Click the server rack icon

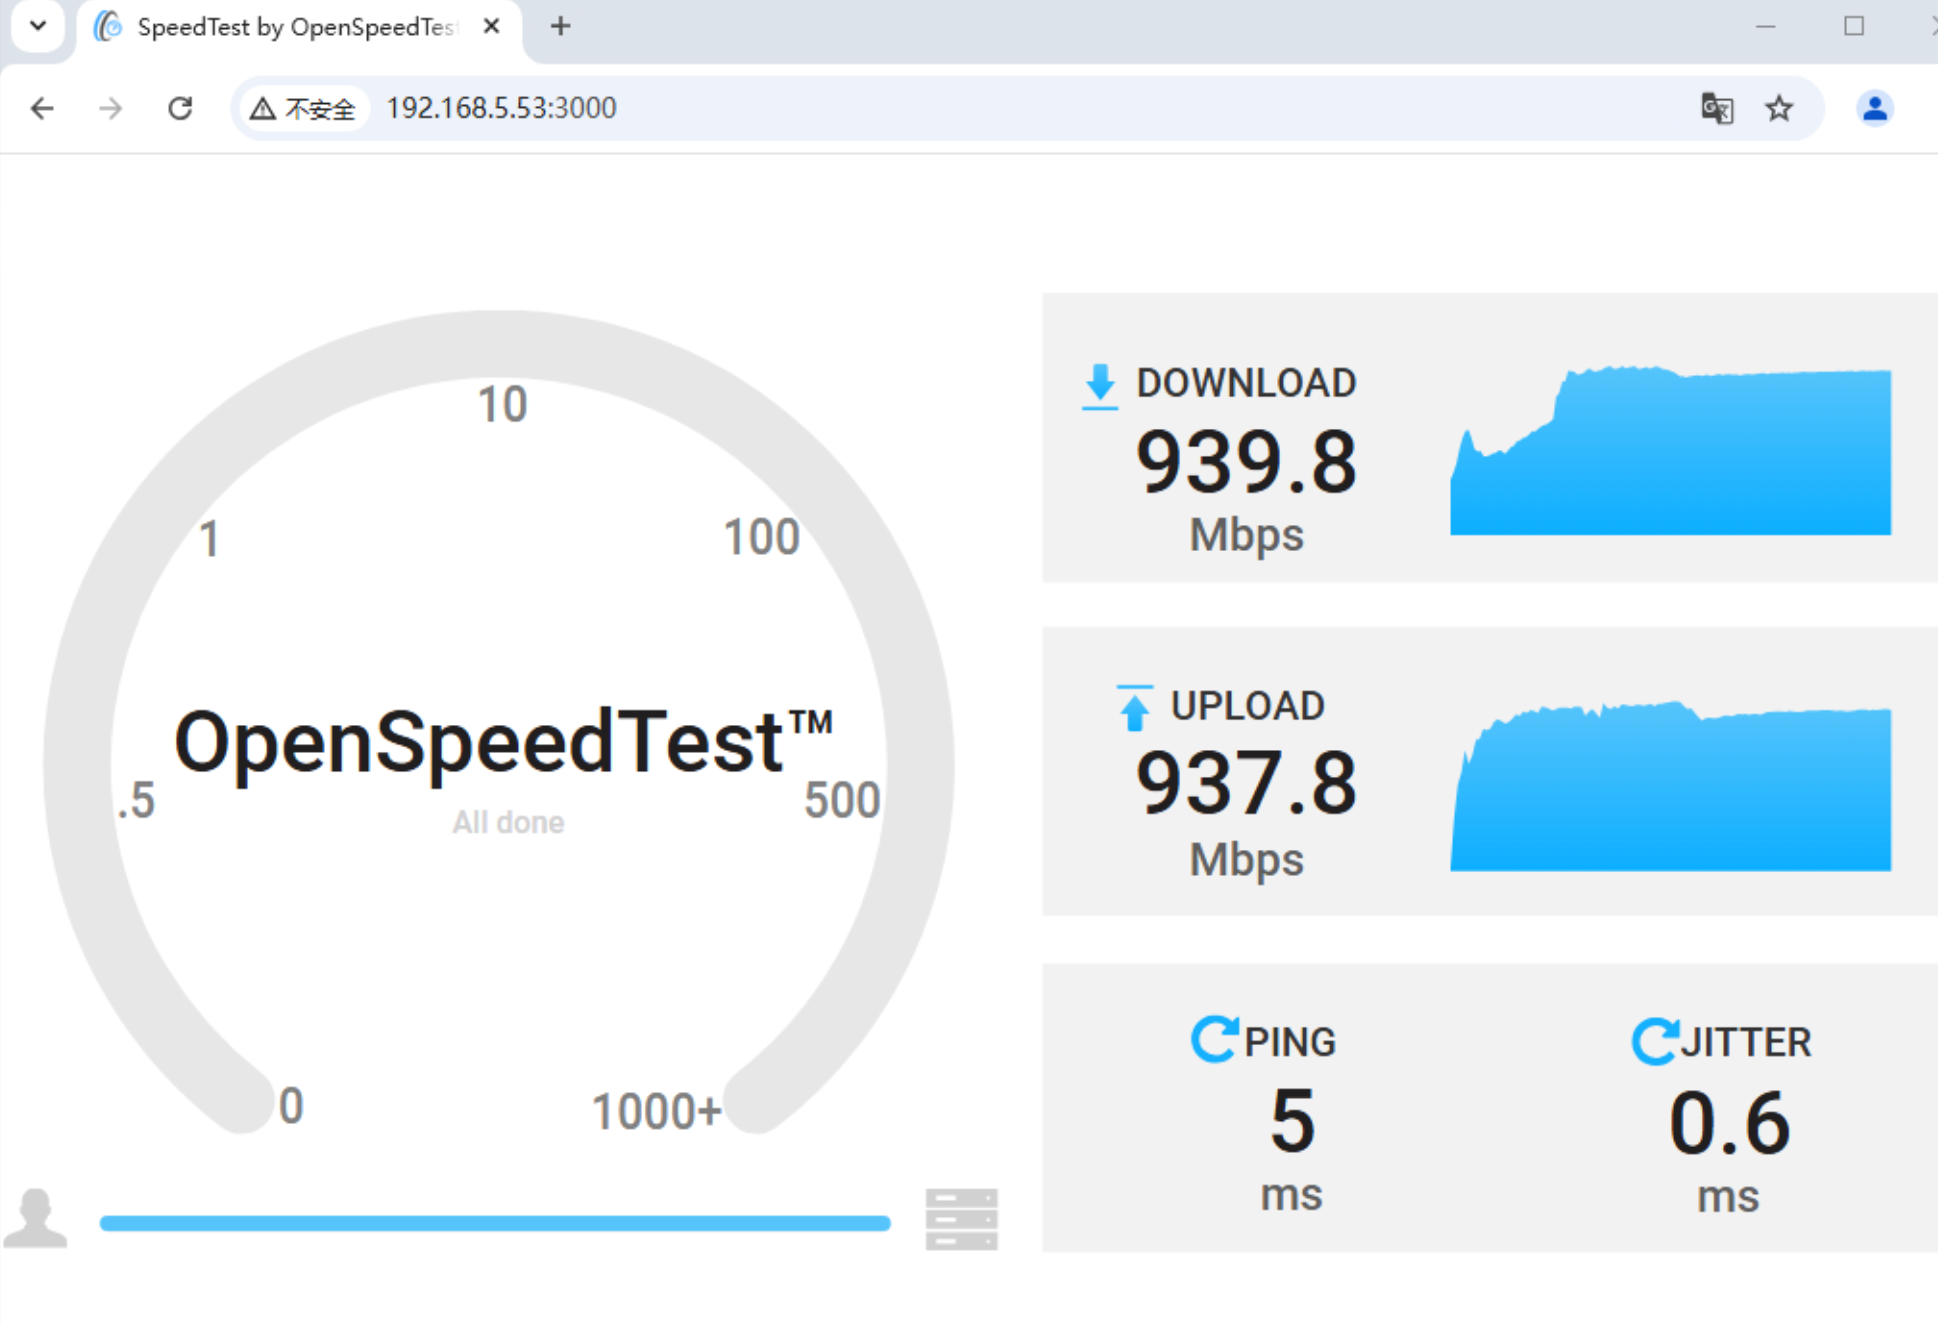[x=961, y=1219]
